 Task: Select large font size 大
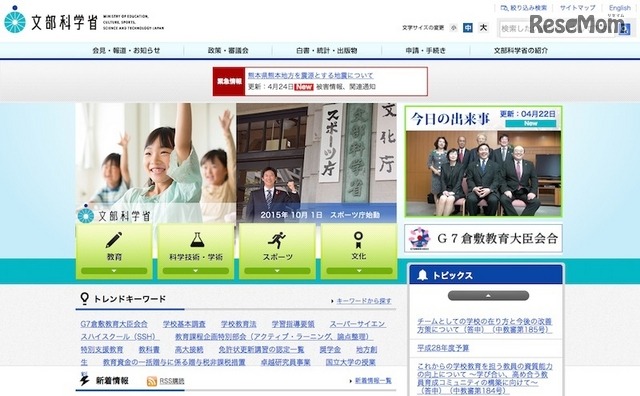click(x=483, y=28)
